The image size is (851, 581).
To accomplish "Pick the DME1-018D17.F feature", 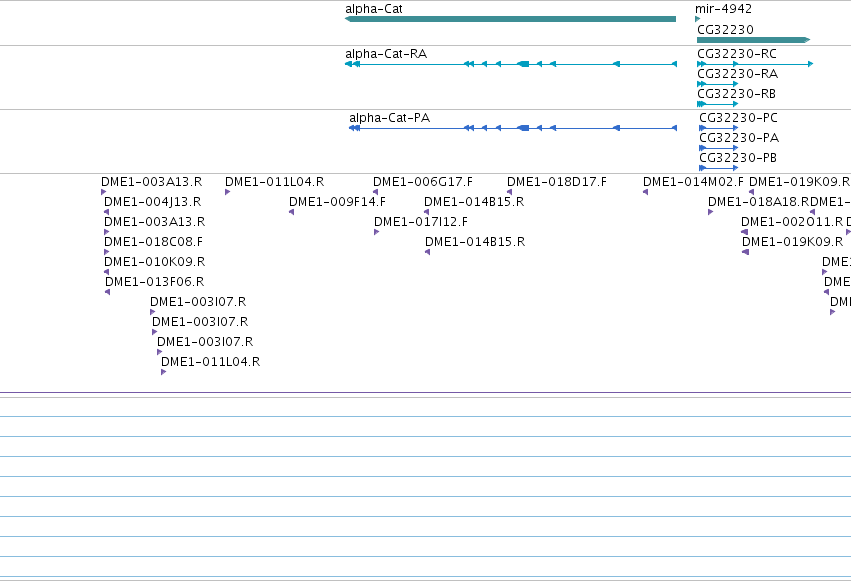I will click(x=510, y=192).
